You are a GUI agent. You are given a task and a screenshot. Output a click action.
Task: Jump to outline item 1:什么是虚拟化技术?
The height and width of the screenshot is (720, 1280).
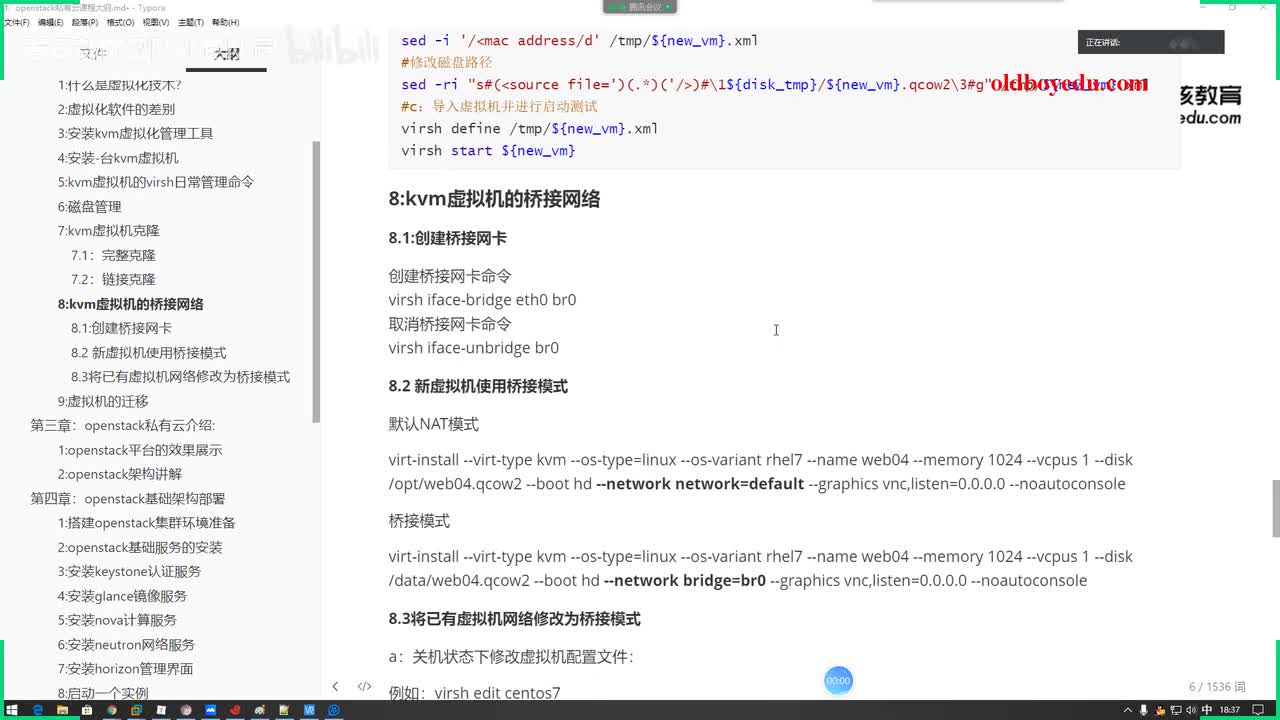[x=119, y=85]
